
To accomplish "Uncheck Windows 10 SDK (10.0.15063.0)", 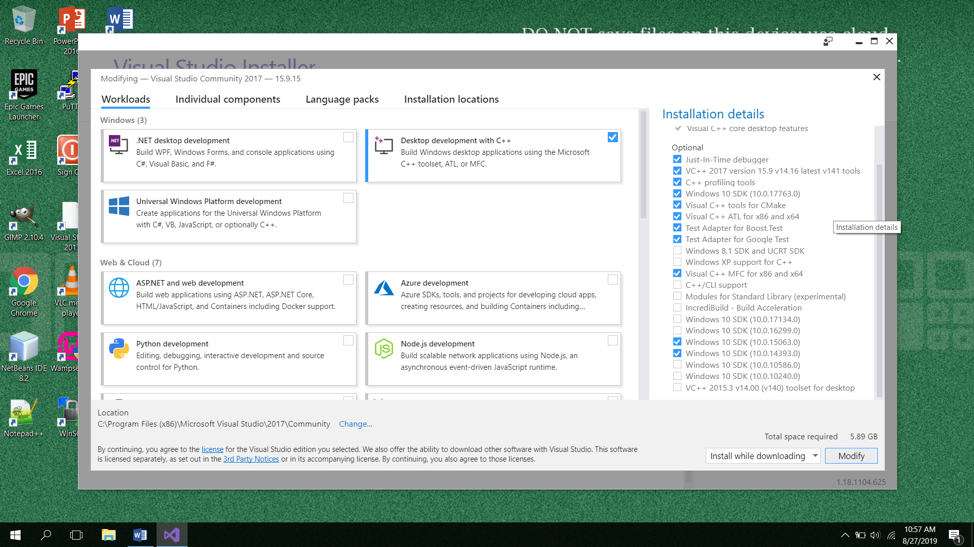I will pyautogui.click(x=677, y=341).
